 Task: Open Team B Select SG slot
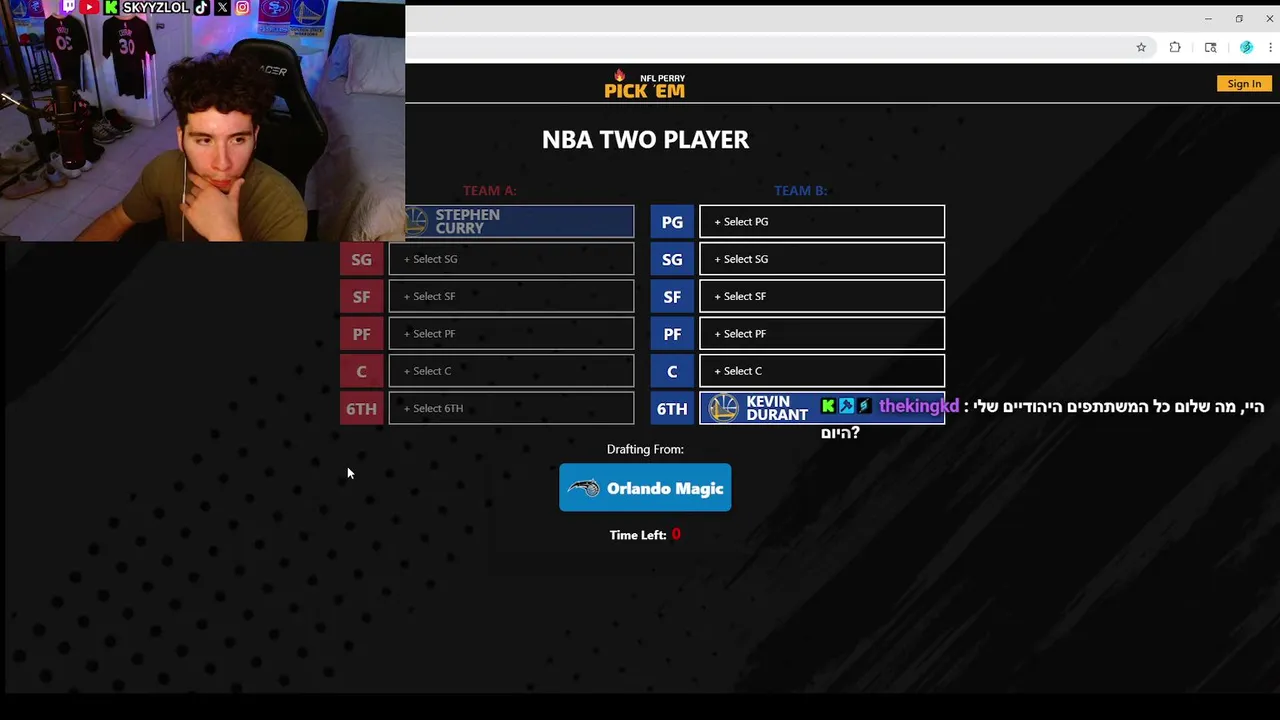(822, 259)
